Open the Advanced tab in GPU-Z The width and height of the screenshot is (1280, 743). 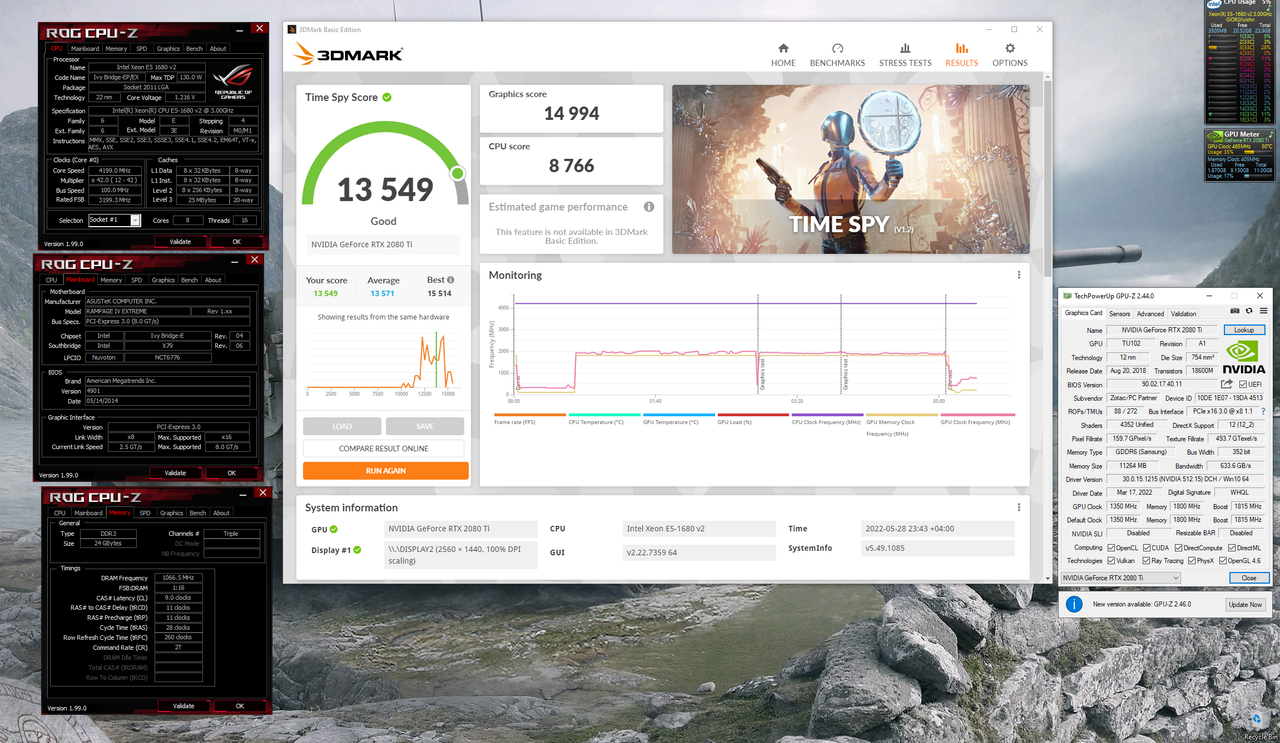[x=1150, y=313]
